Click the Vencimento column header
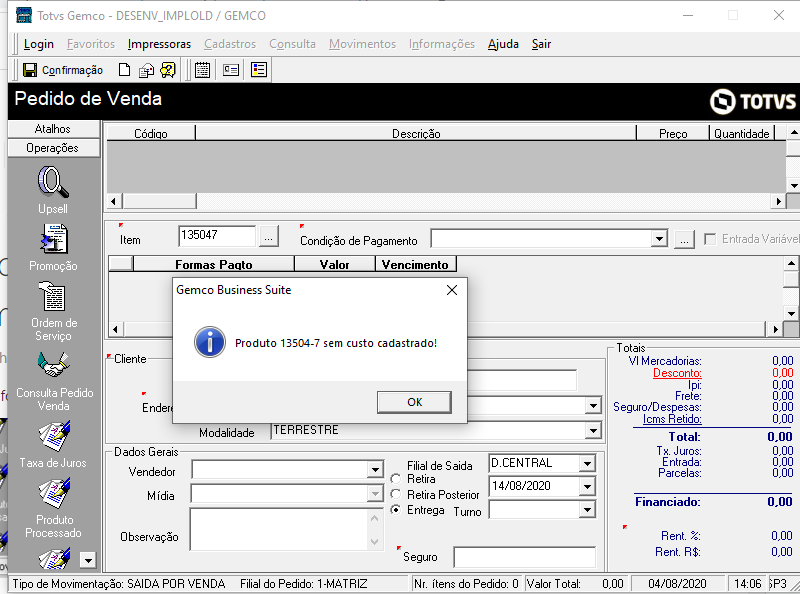The width and height of the screenshot is (800, 594). [415, 264]
